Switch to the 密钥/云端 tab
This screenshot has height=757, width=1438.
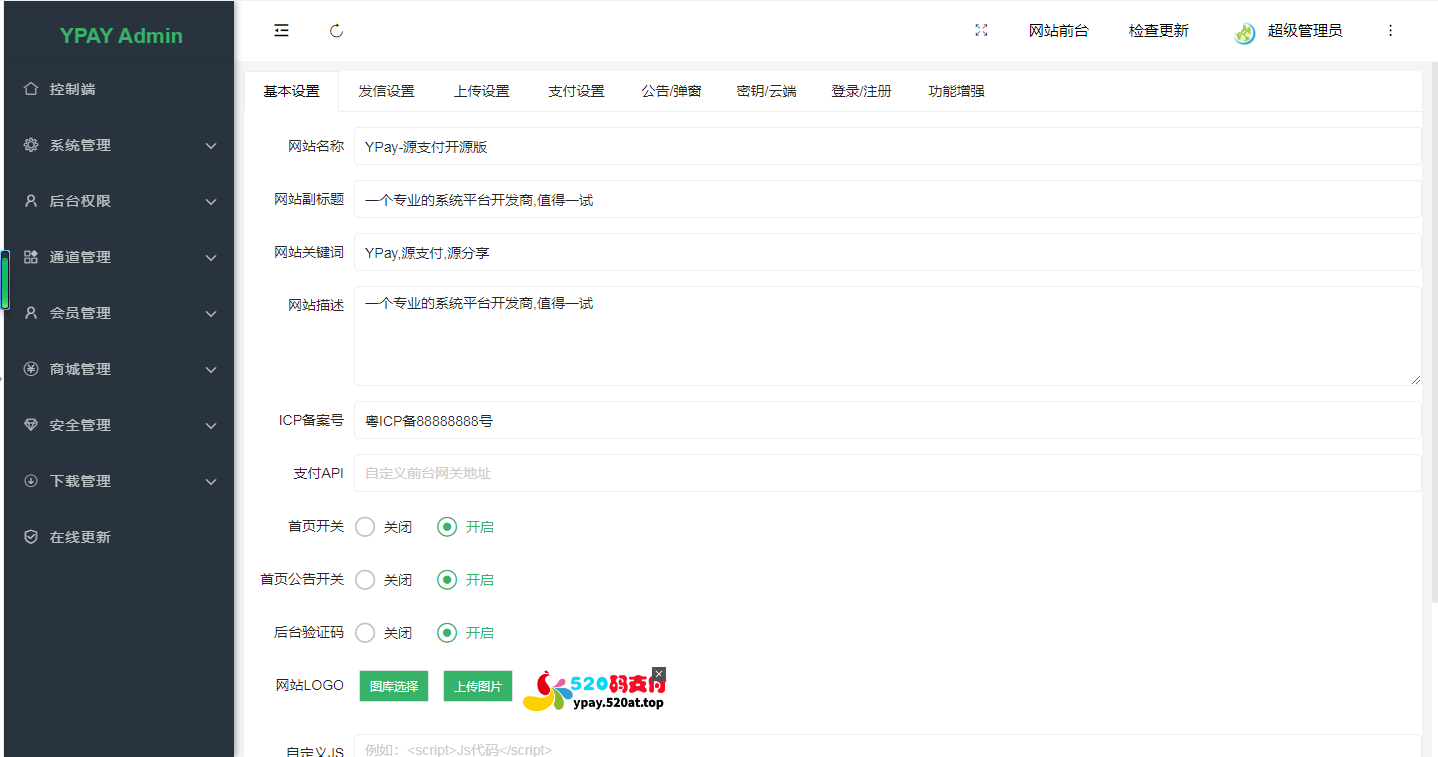pos(766,91)
